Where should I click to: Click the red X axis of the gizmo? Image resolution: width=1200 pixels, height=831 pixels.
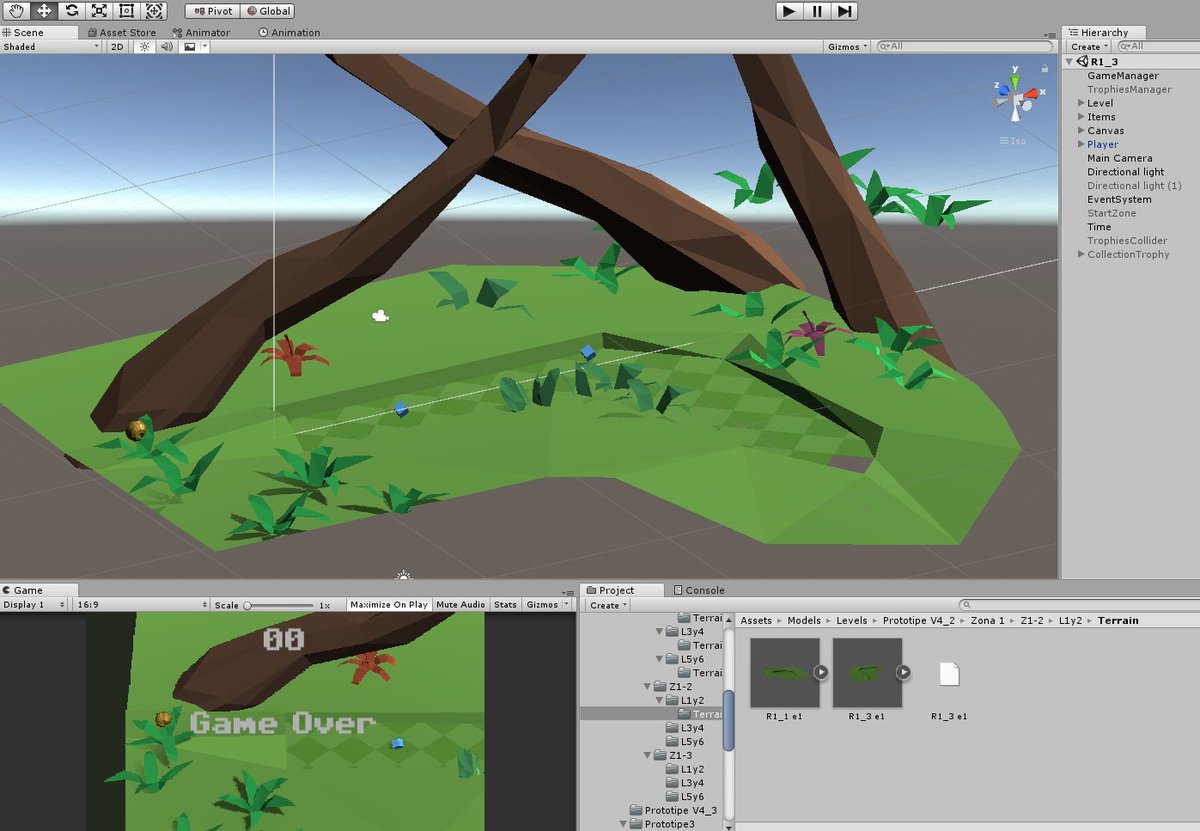[x=1031, y=94]
